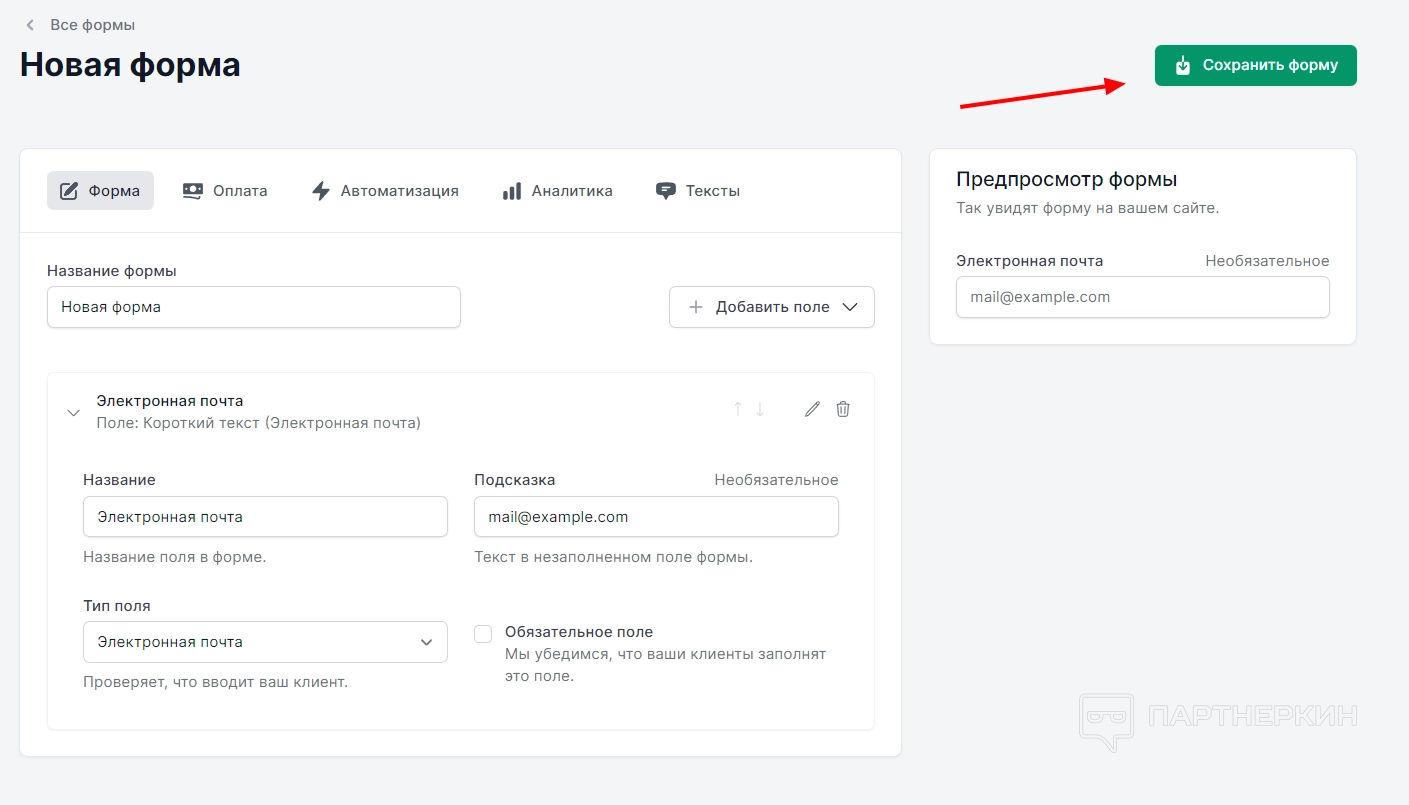1409x805 pixels.
Task: Click the trash icon to delete the field
Action: pos(843,409)
